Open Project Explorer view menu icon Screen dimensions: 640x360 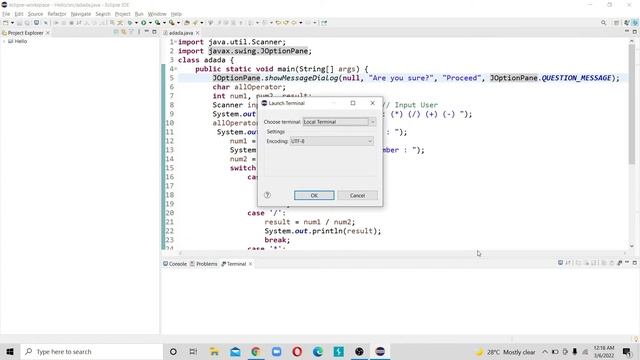tap(139, 32)
